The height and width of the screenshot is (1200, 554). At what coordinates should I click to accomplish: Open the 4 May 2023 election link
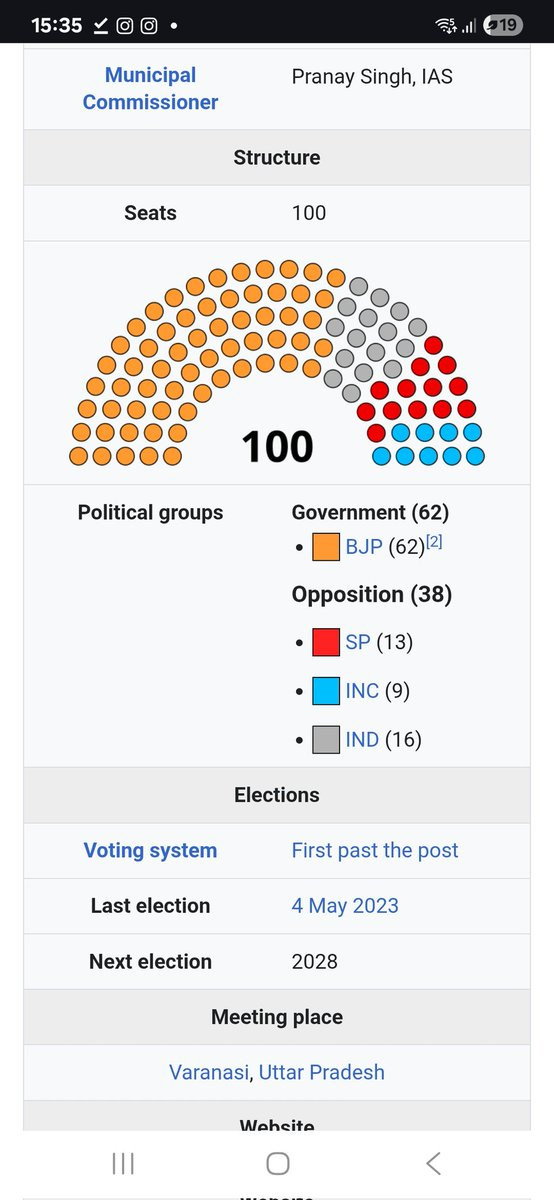[345, 906]
